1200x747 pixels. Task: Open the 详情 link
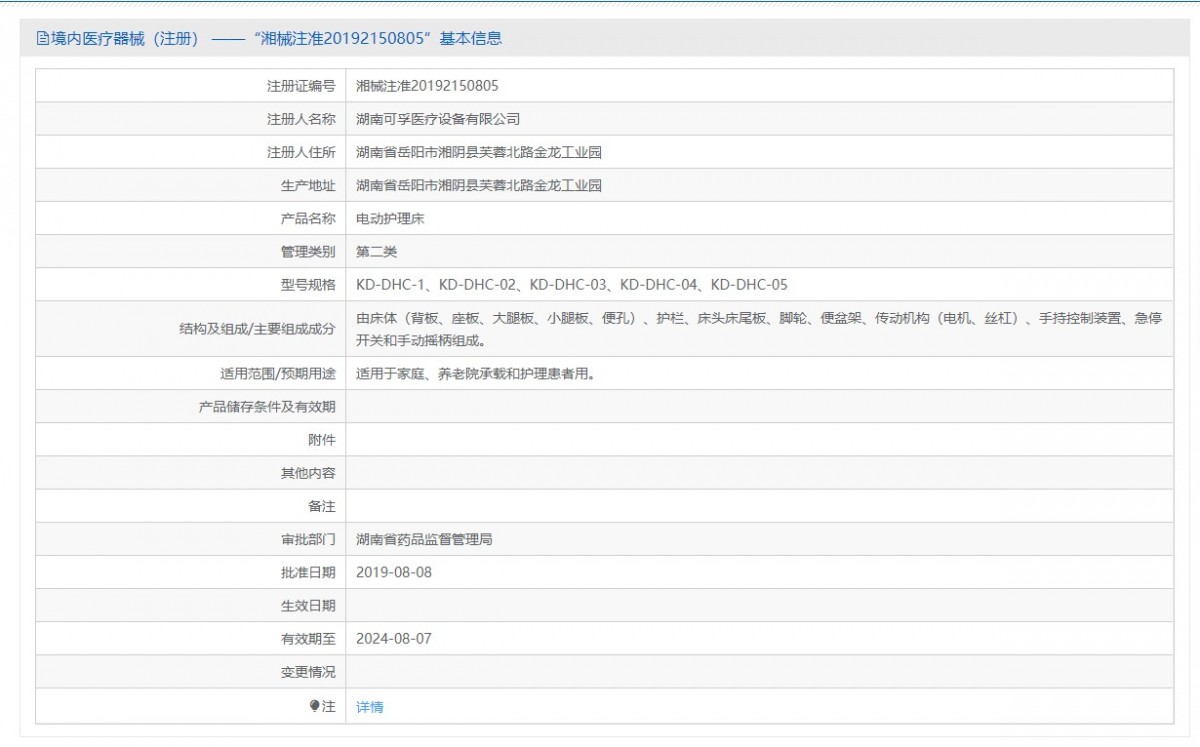click(370, 707)
